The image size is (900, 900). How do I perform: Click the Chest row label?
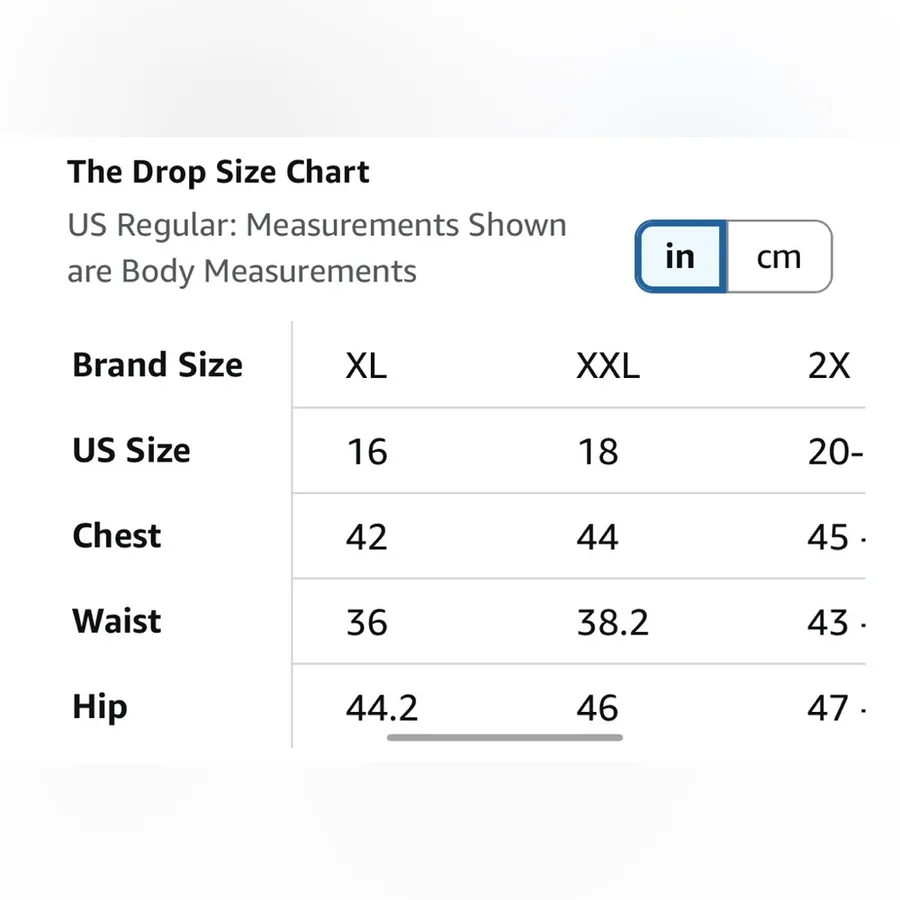[117, 536]
